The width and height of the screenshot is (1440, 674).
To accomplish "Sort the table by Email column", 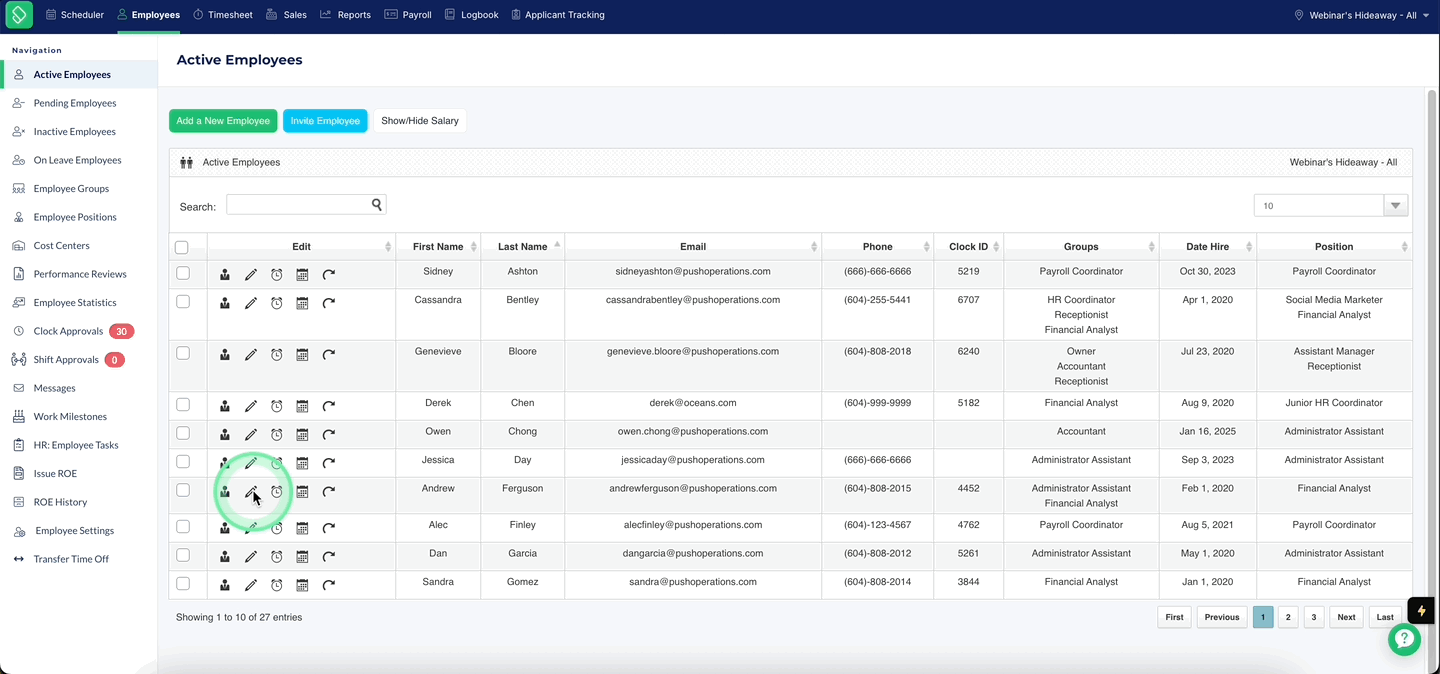I will click(x=693, y=247).
